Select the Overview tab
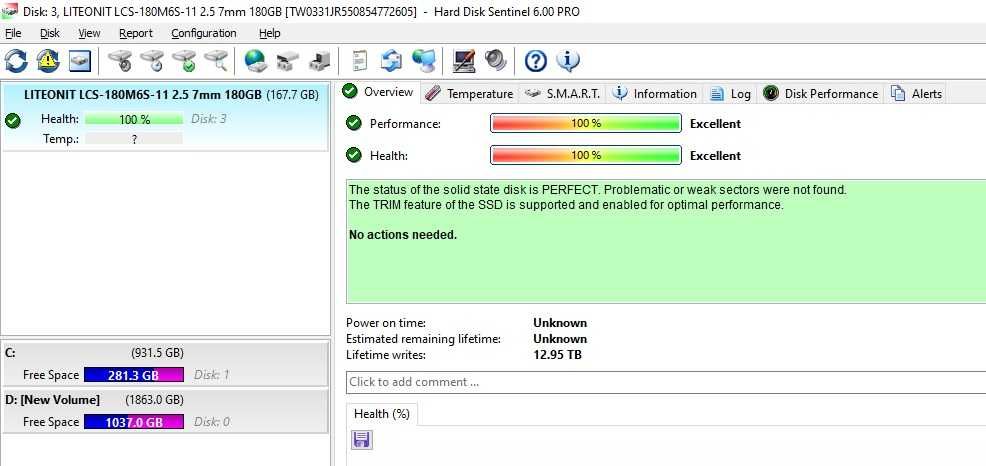Viewport: 986px width, 466px height. [x=378, y=92]
